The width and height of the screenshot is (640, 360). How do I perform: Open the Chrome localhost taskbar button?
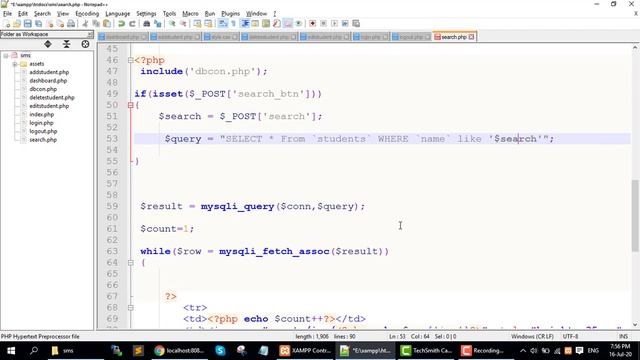tap(179, 351)
